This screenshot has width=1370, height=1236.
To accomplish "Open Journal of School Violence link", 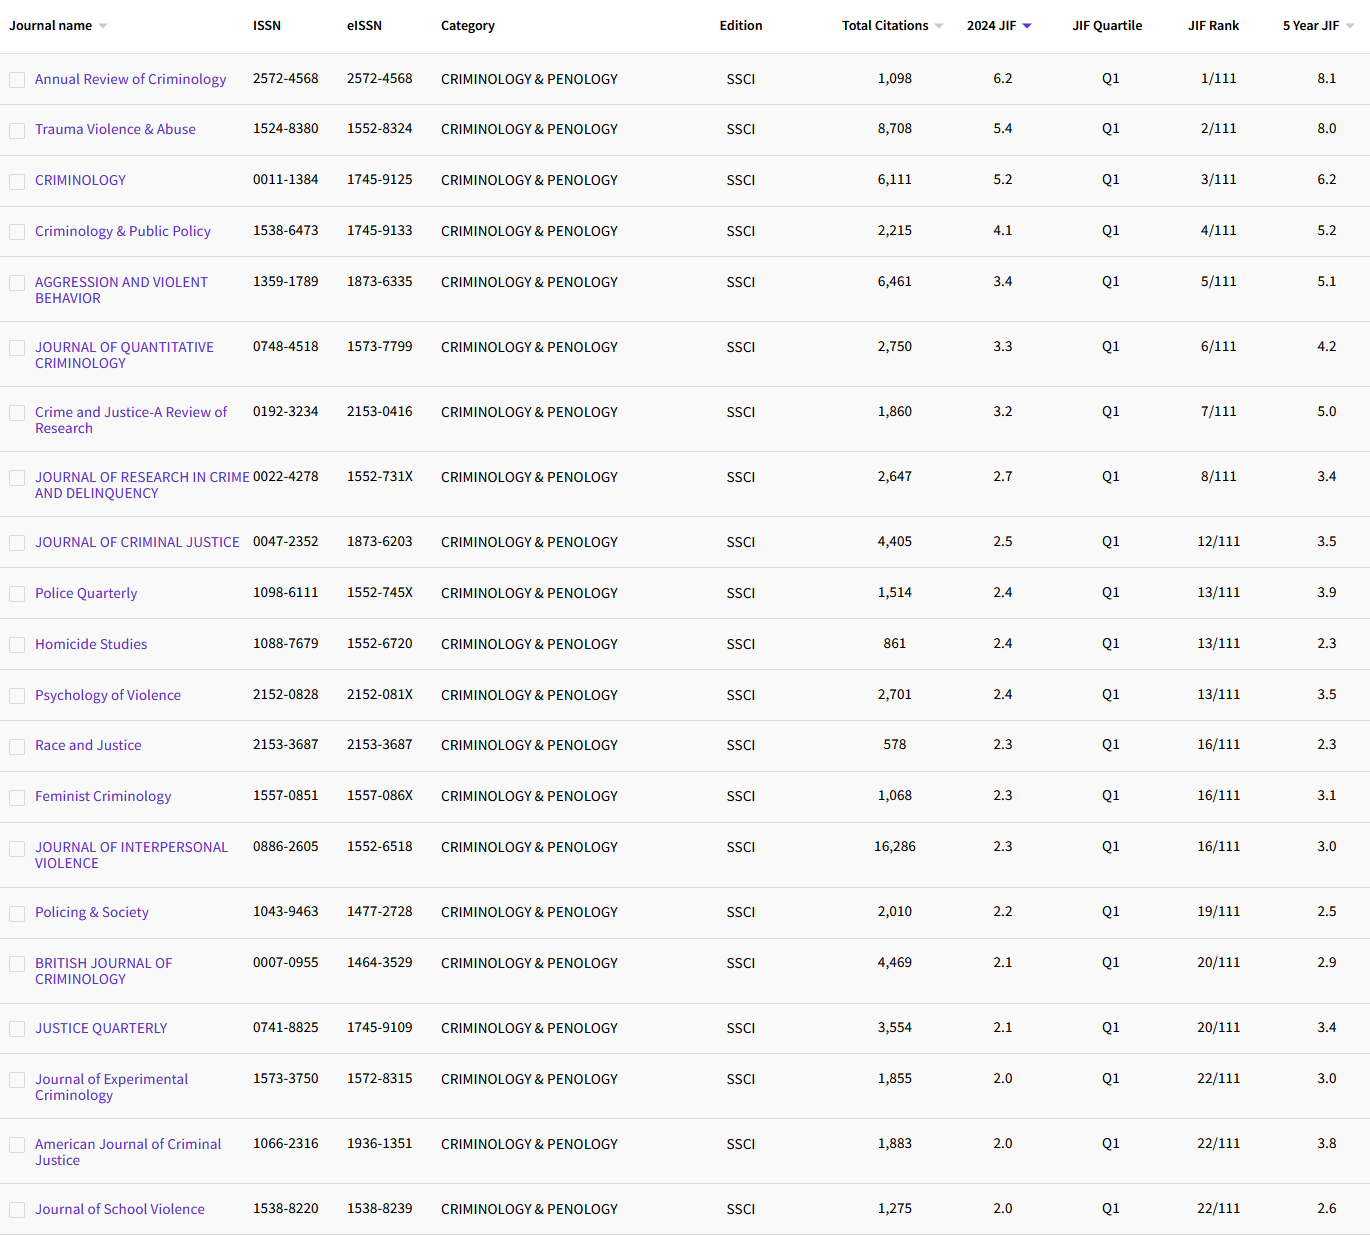I will point(120,1209).
